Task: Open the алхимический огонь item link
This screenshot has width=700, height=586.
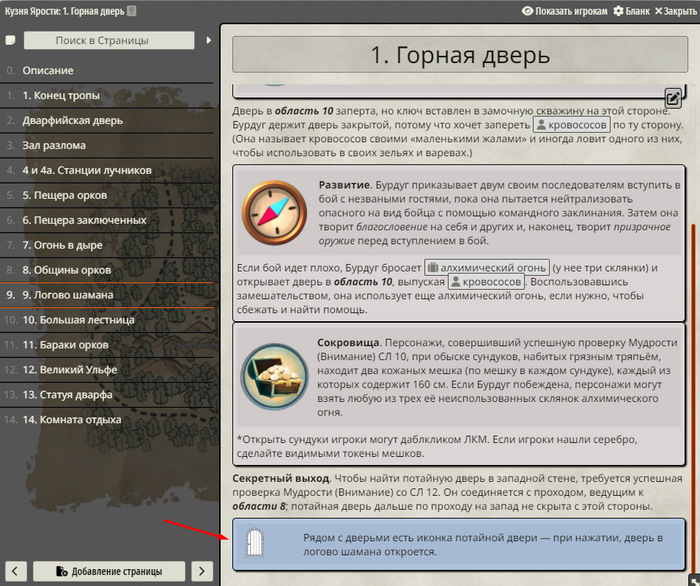Action: click(x=486, y=267)
